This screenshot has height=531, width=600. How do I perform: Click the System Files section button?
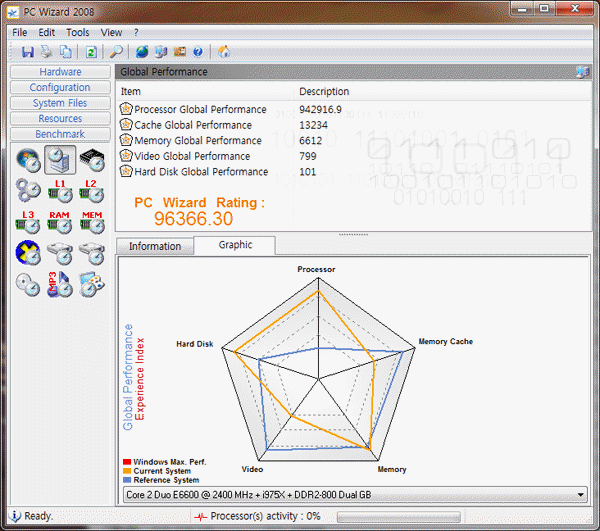[60, 103]
